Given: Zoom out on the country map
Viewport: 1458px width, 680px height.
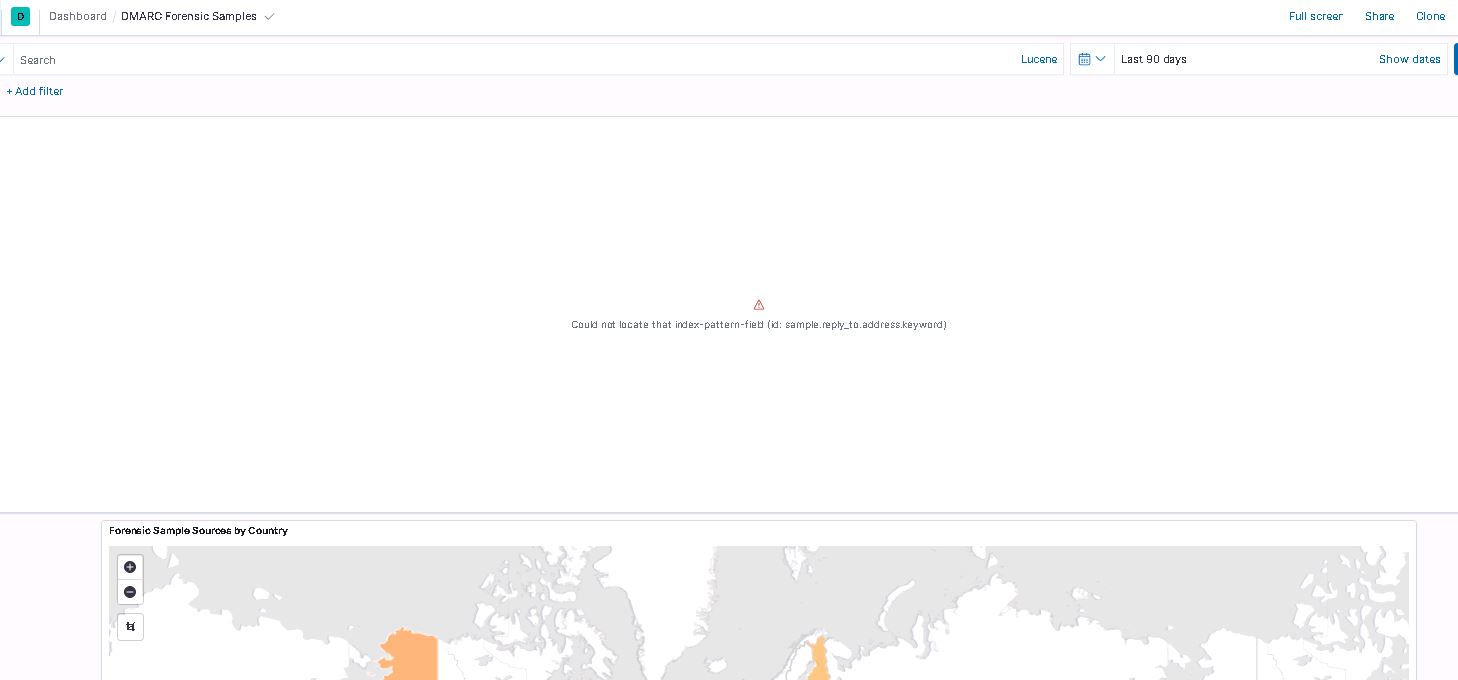Looking at the screenshot, I should click(130, 592).
